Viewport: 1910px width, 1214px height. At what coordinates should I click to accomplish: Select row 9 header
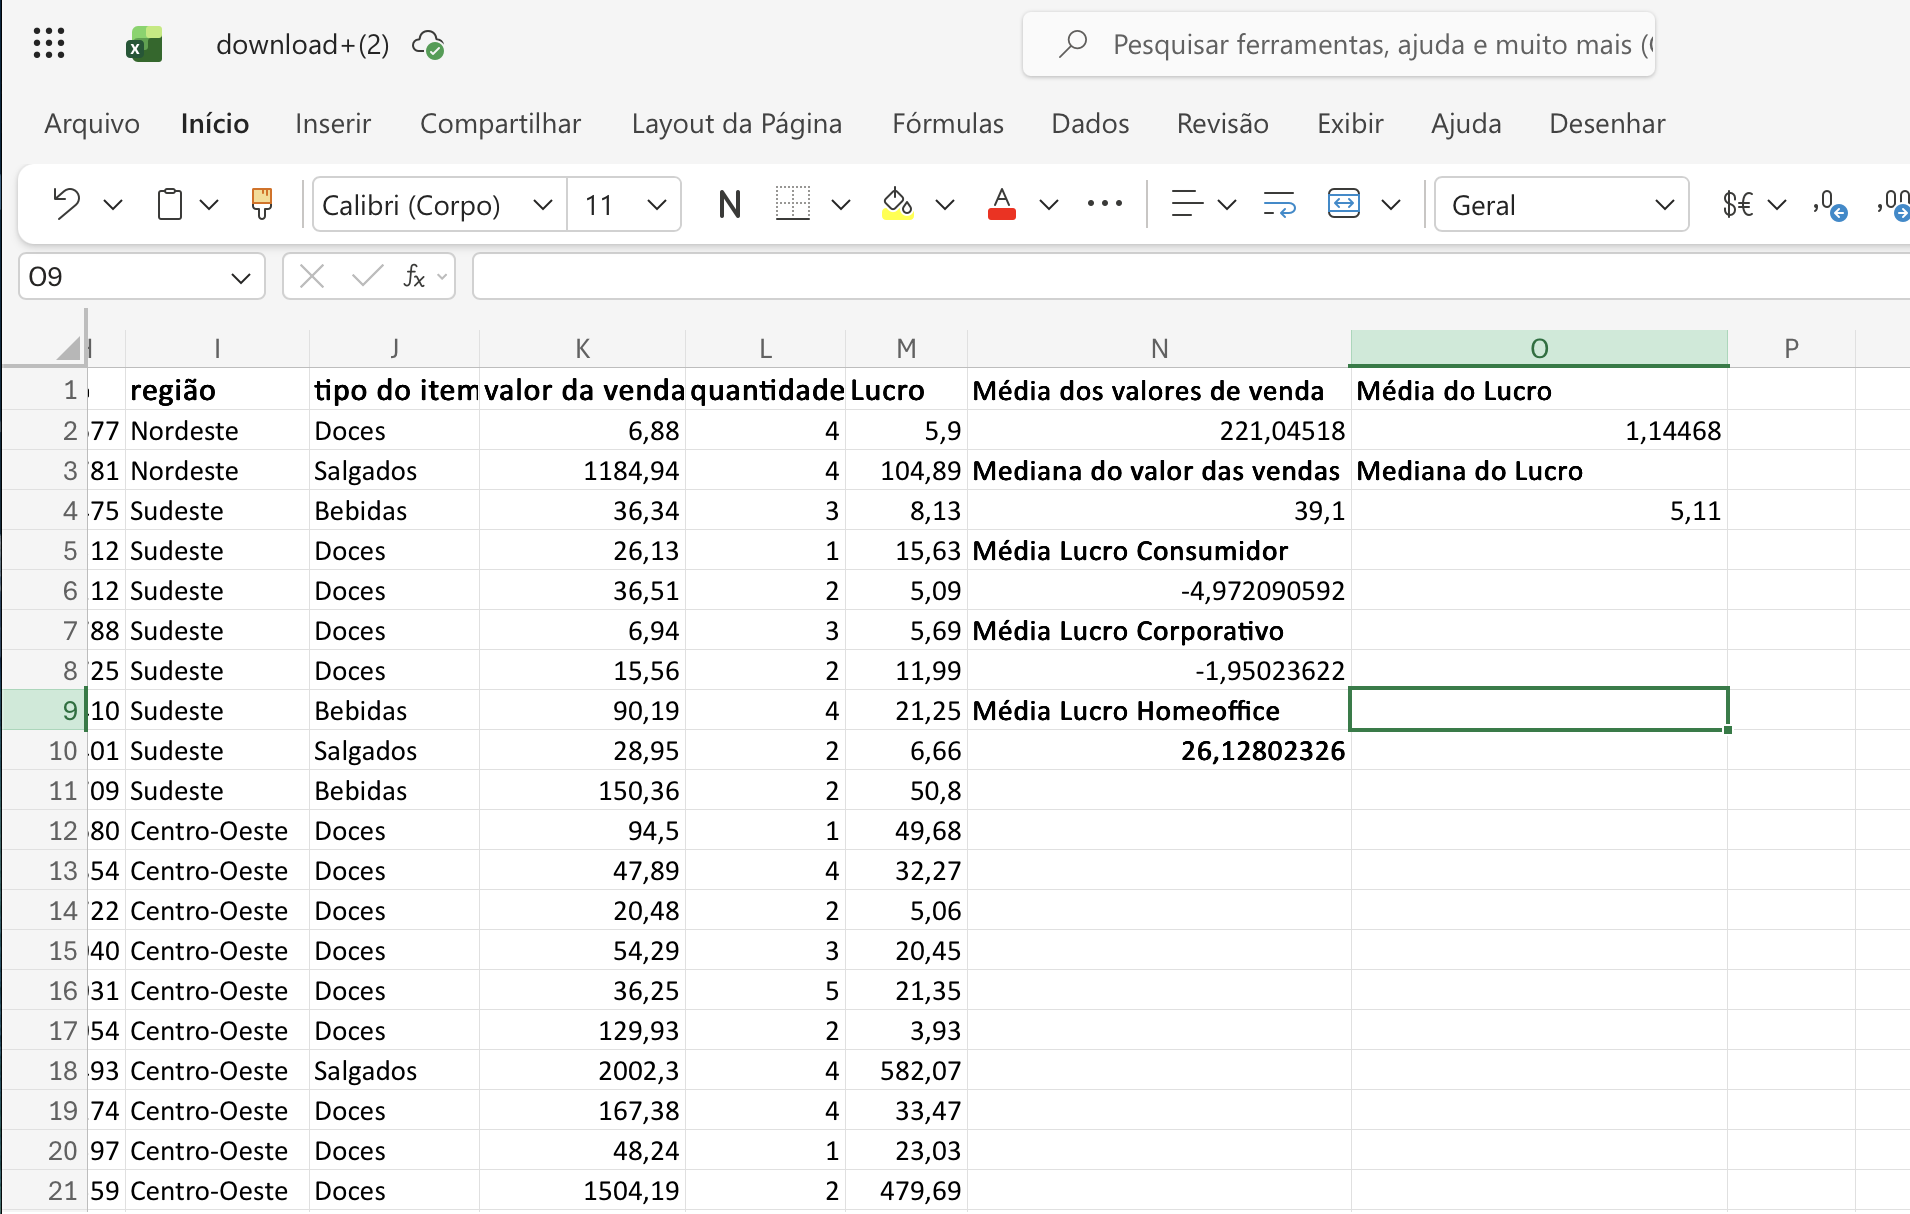coord(44,710)
